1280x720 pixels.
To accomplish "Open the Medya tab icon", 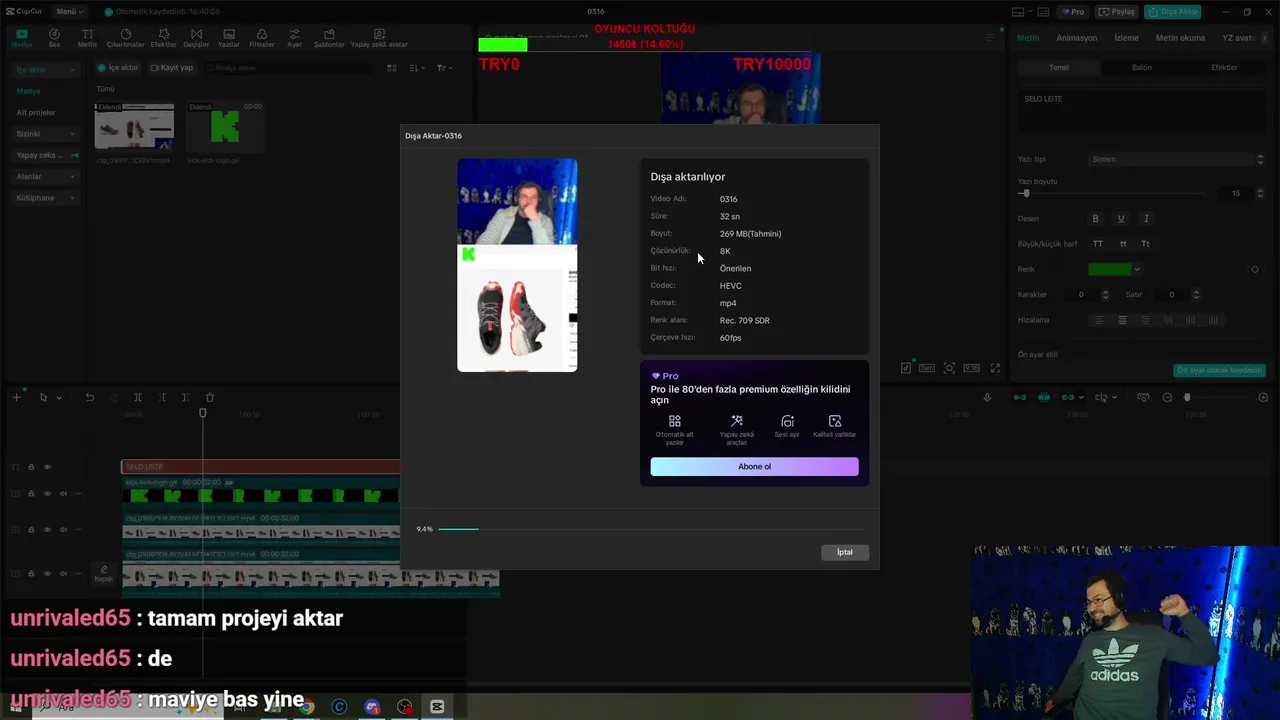I will (x=21, y=38).
